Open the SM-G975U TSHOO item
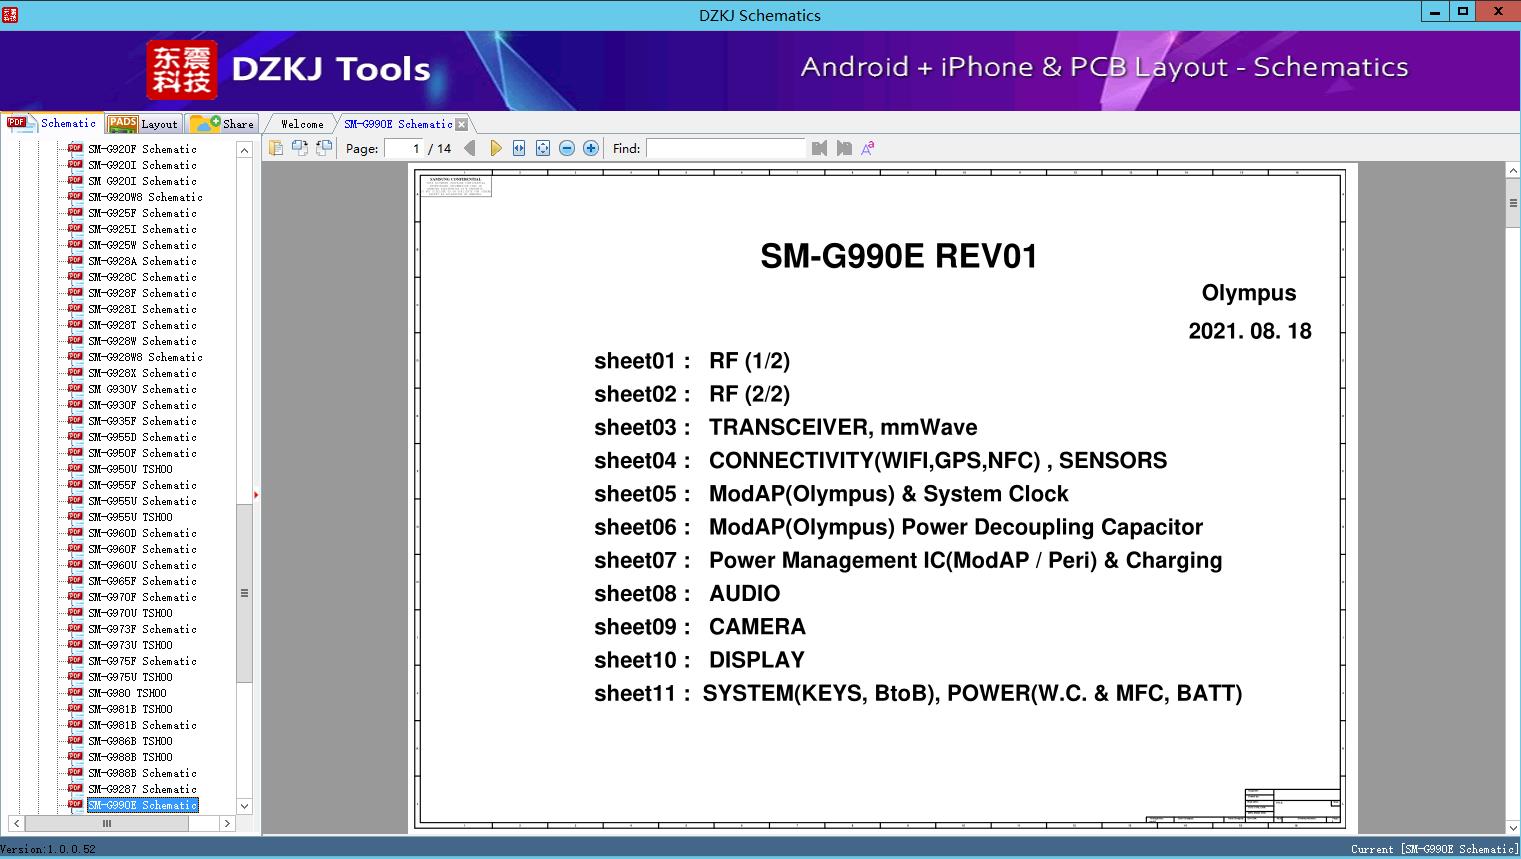Viewport: 1521px width, 859px height. click(x=130, y=677)
